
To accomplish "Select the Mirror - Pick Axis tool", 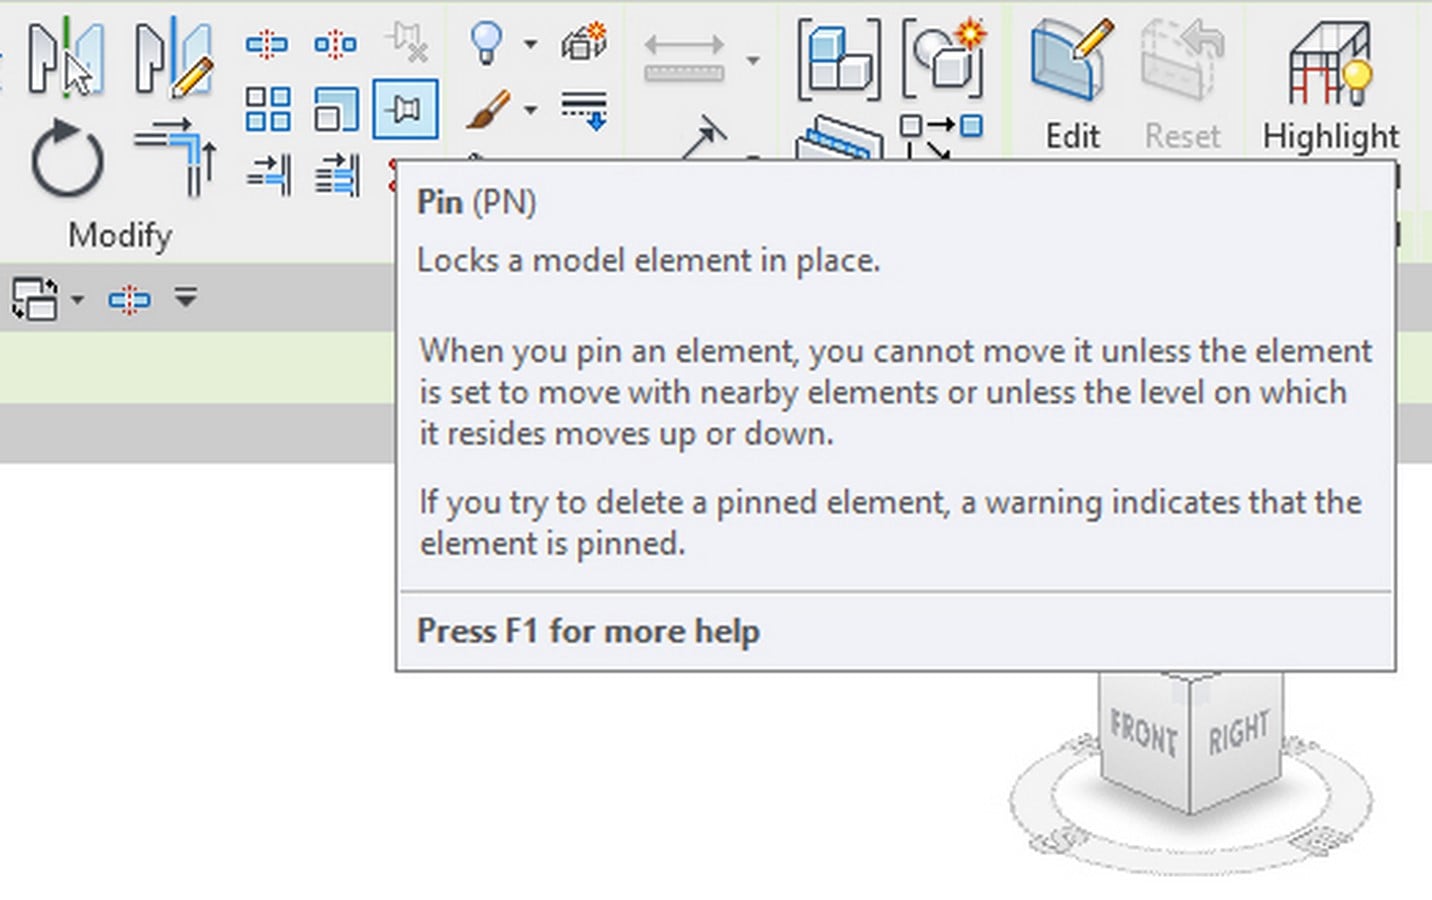I will [x=65, y=58].
